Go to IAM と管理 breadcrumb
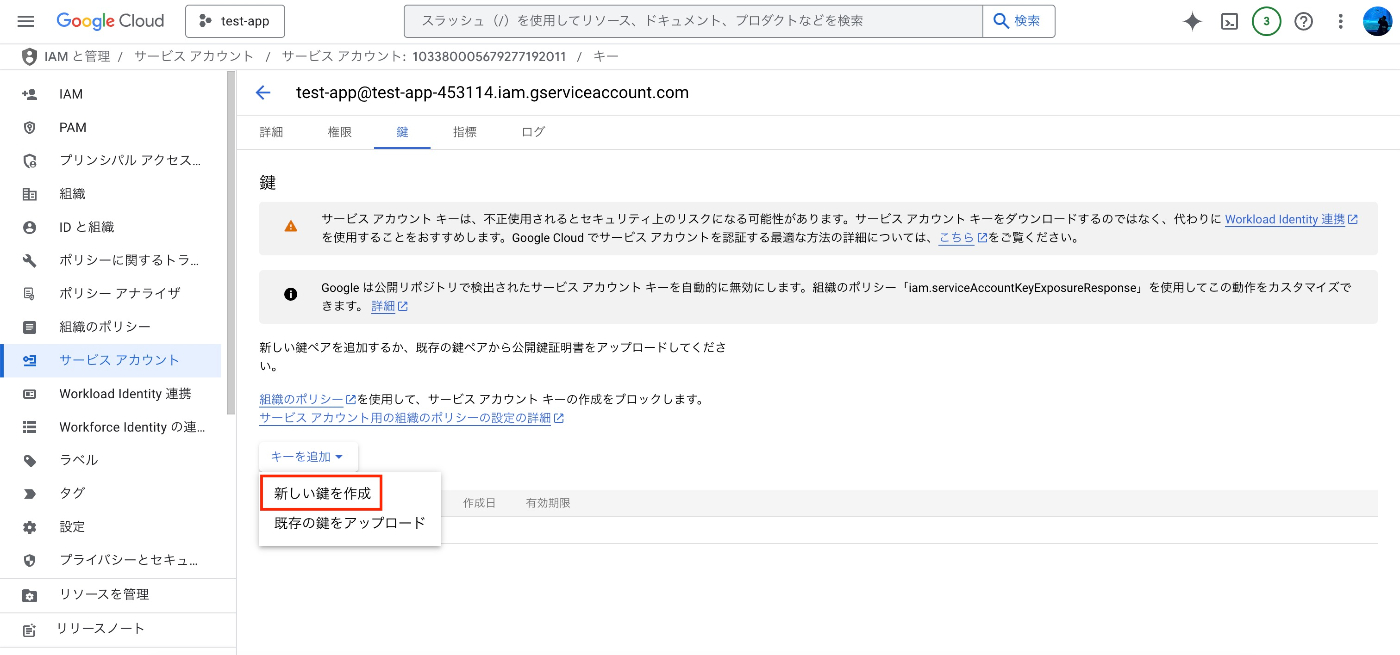Image resolution: width=1400 pixels, height=655 pixels. [77, 57]
